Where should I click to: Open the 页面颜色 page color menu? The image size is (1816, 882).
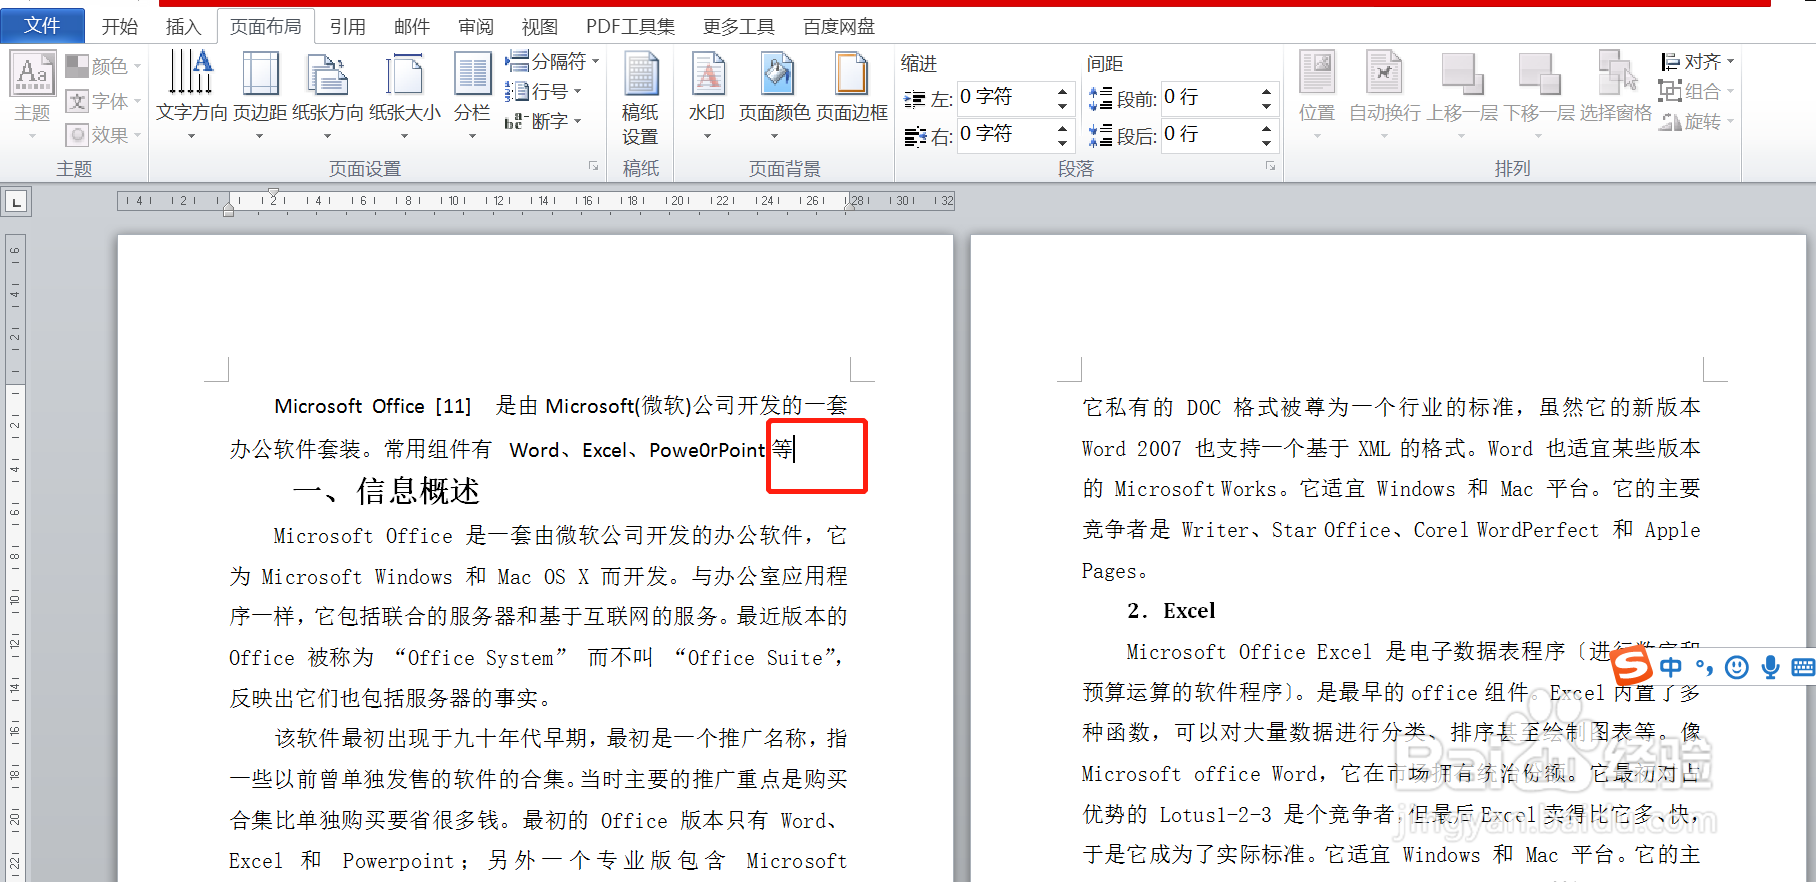coord(775,95)
